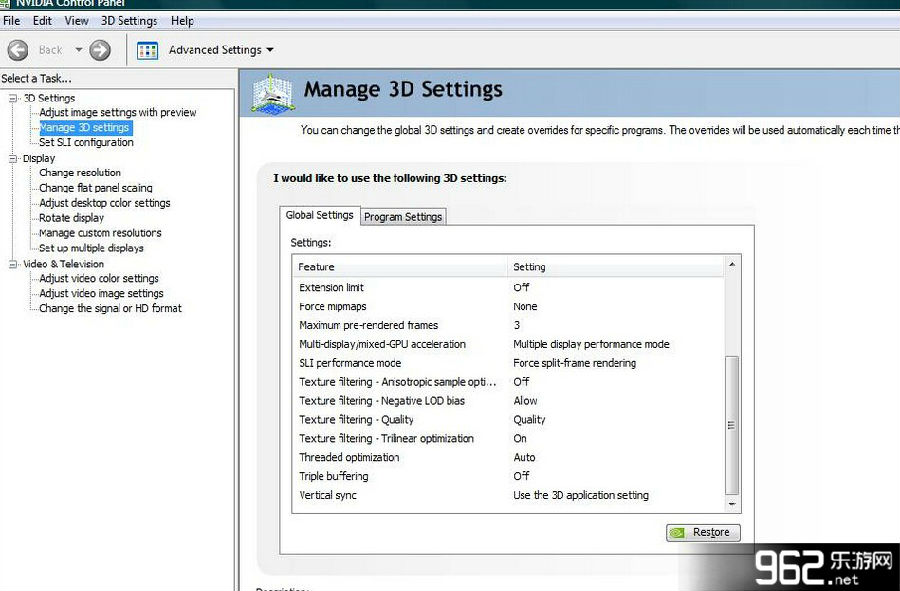Collapse the Video & Television tree node

[x=13, y=264]
